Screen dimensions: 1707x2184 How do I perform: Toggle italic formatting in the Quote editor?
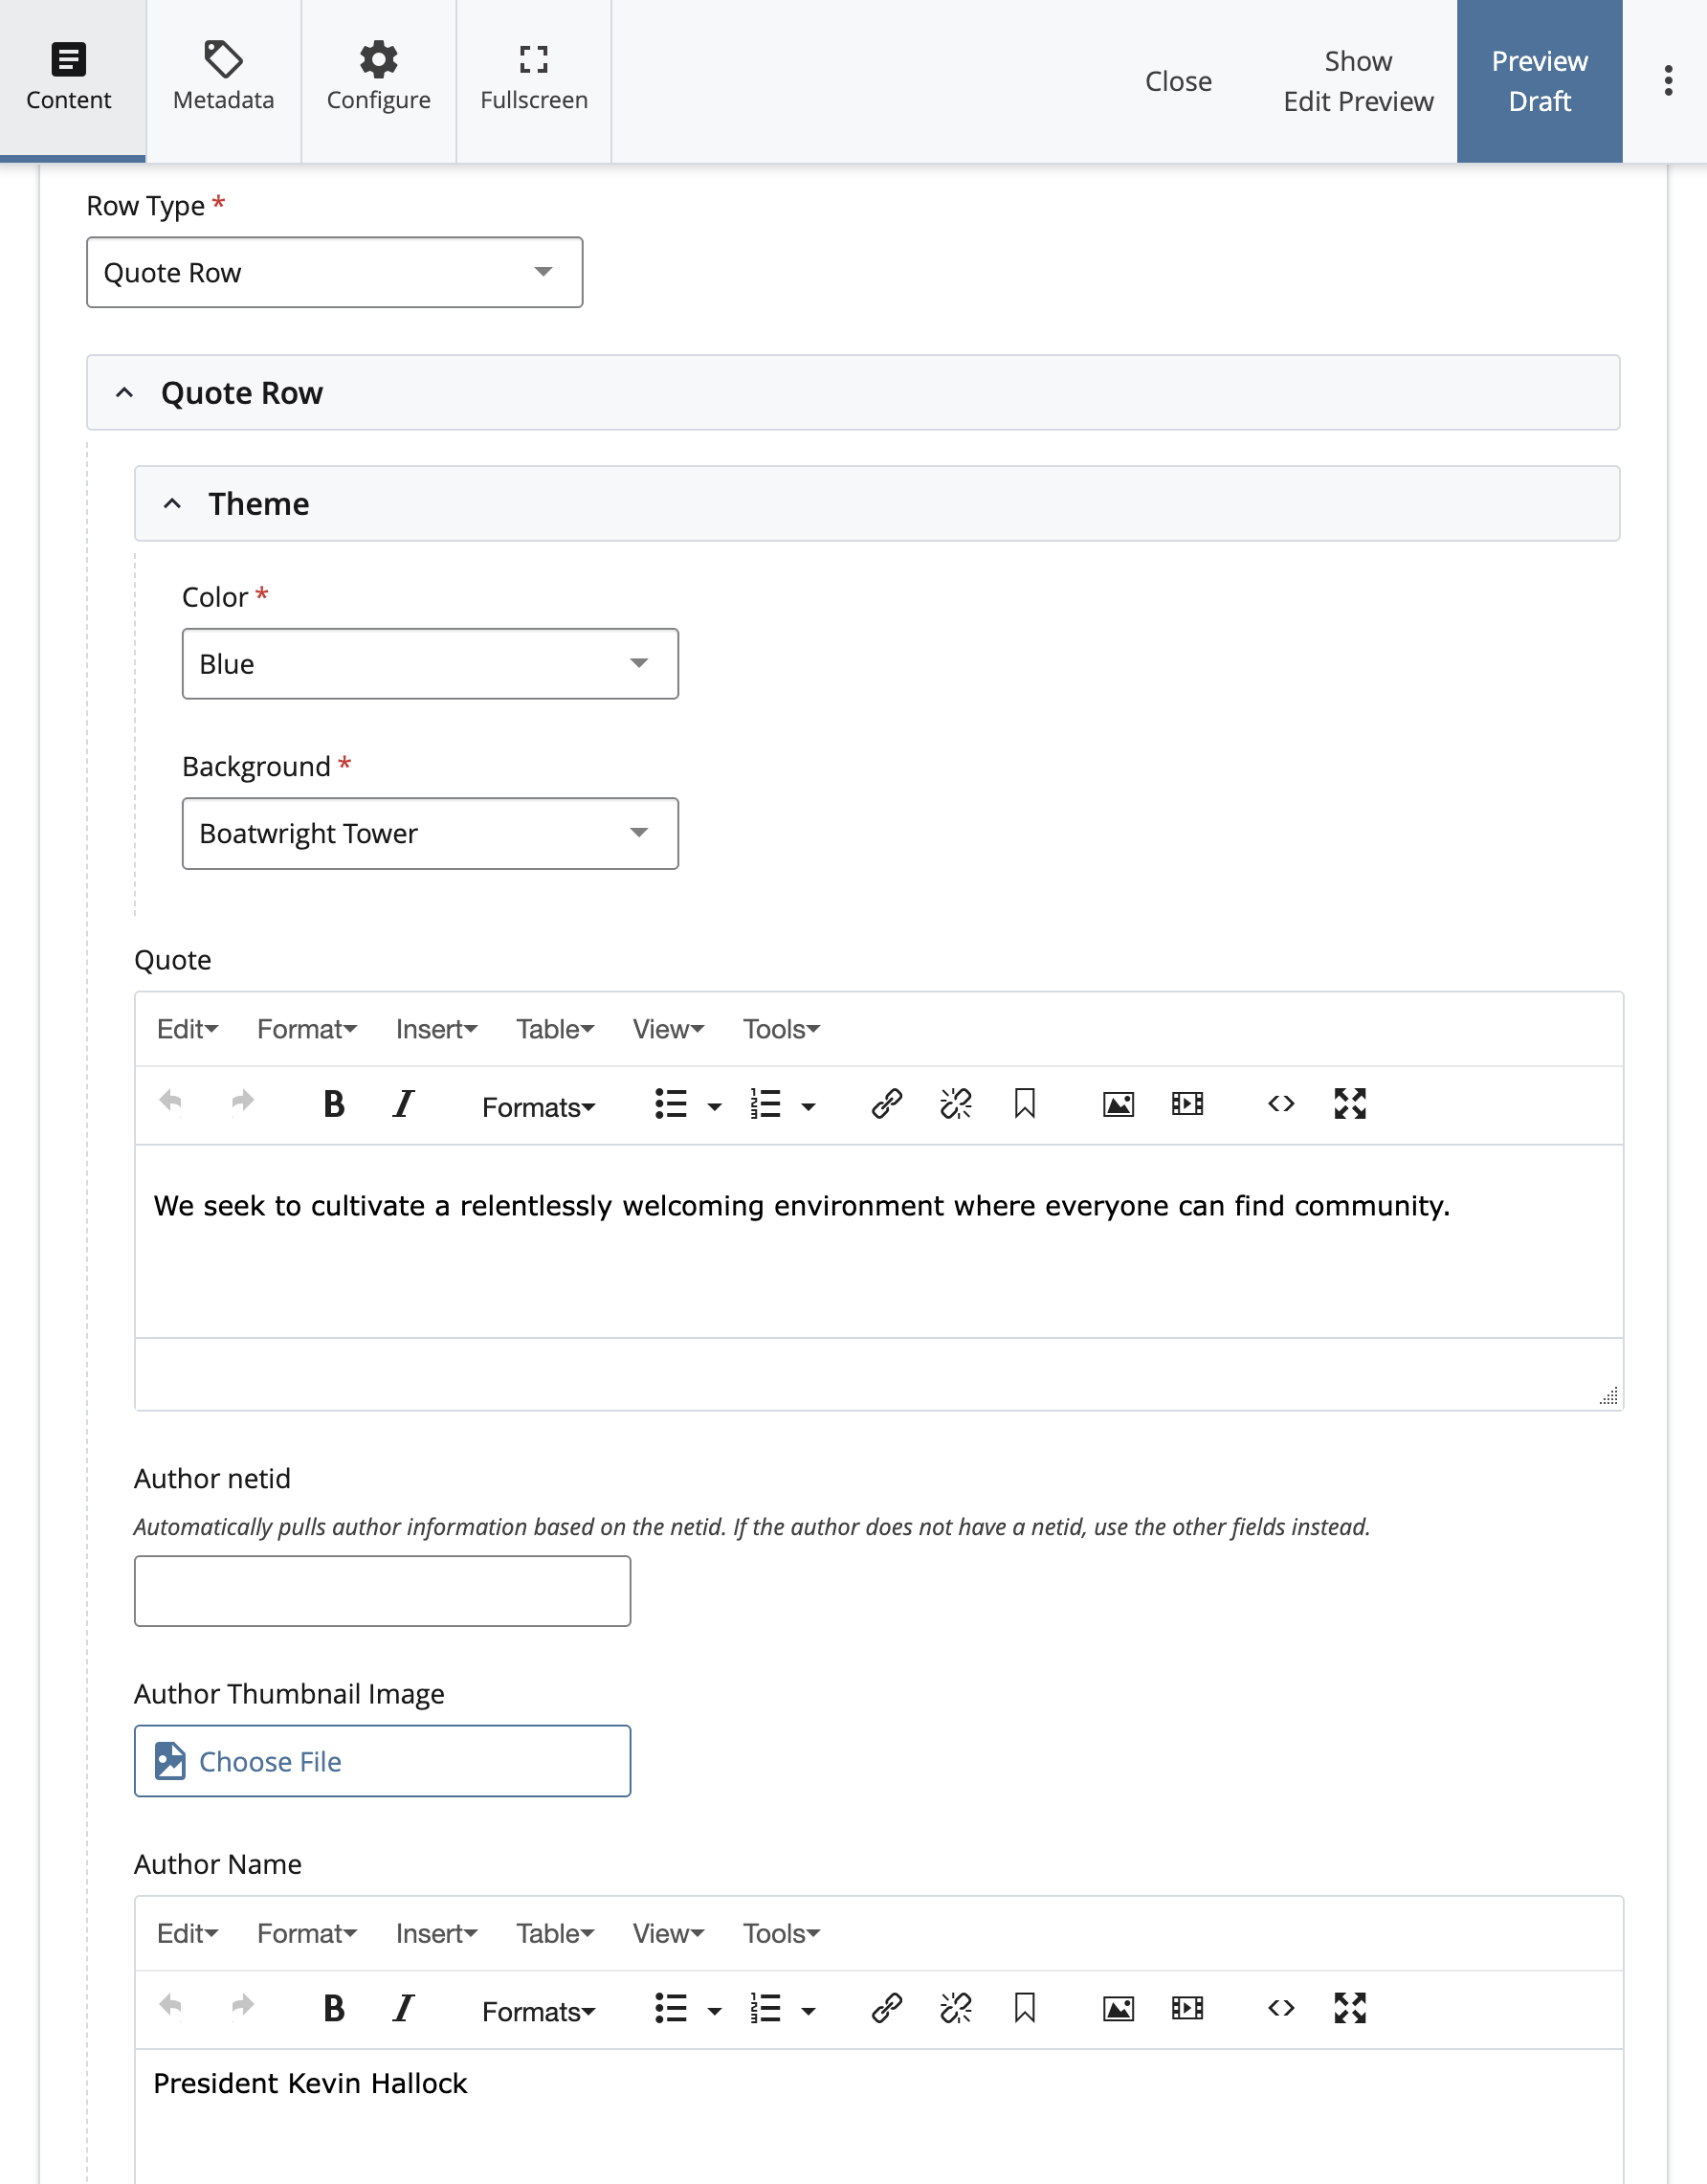tap(402, 1104)
